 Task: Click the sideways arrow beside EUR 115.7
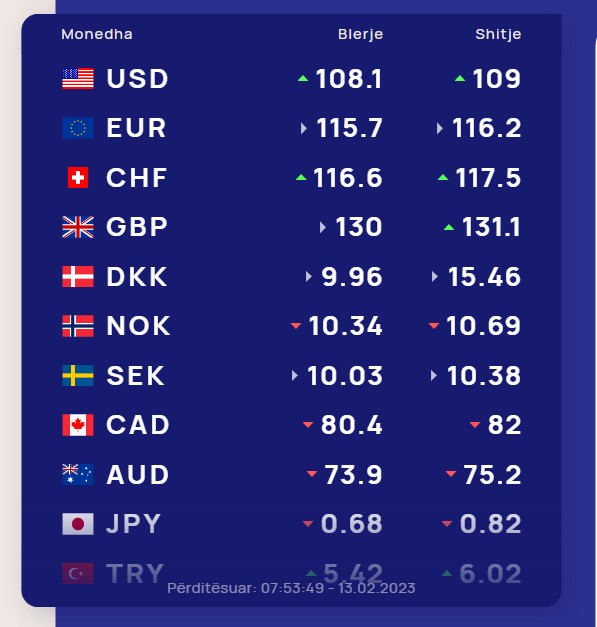coord(304,128)
